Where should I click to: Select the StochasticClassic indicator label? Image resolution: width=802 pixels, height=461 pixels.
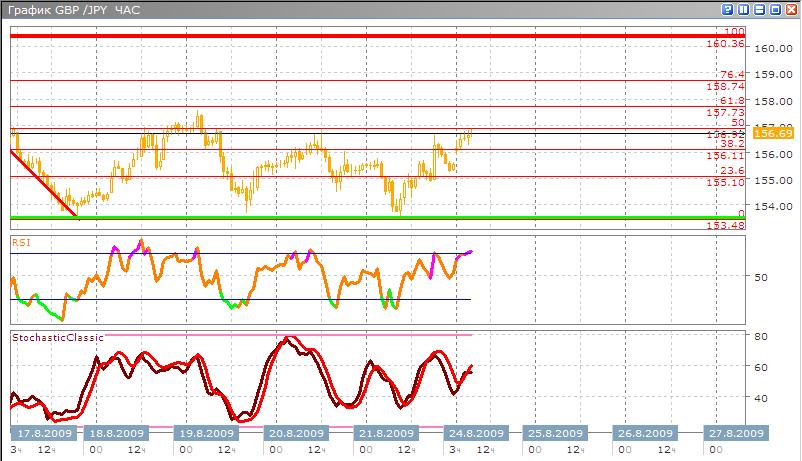click(58, 338)
